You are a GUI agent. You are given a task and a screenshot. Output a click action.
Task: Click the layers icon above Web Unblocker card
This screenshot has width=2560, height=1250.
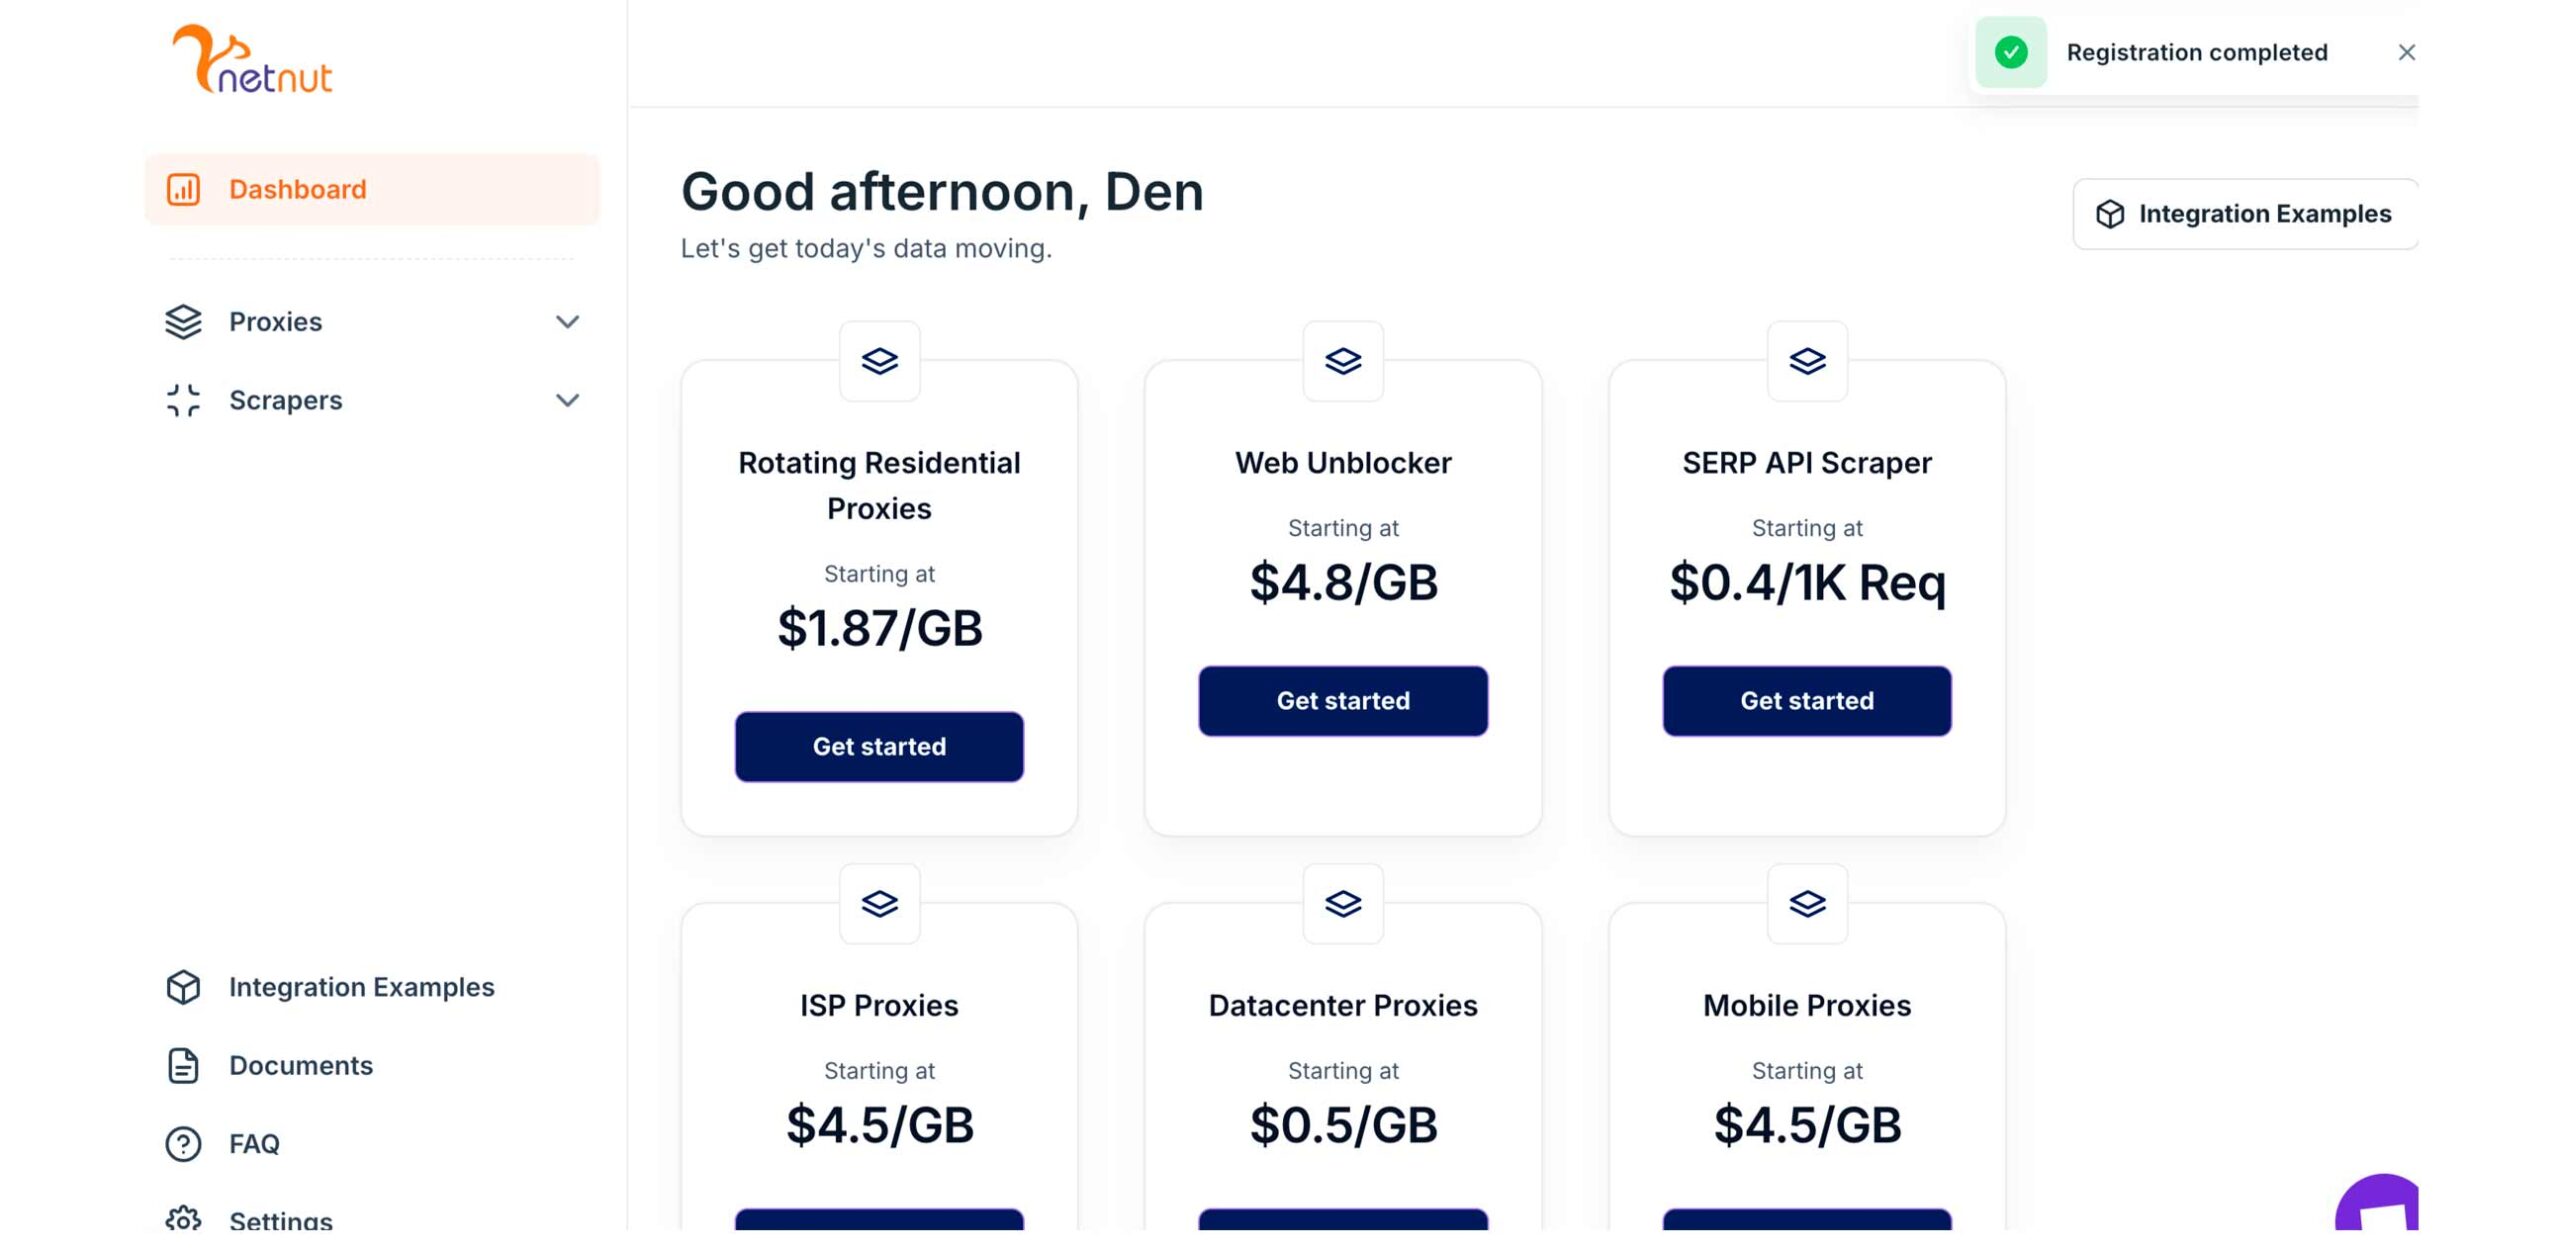1342,361
